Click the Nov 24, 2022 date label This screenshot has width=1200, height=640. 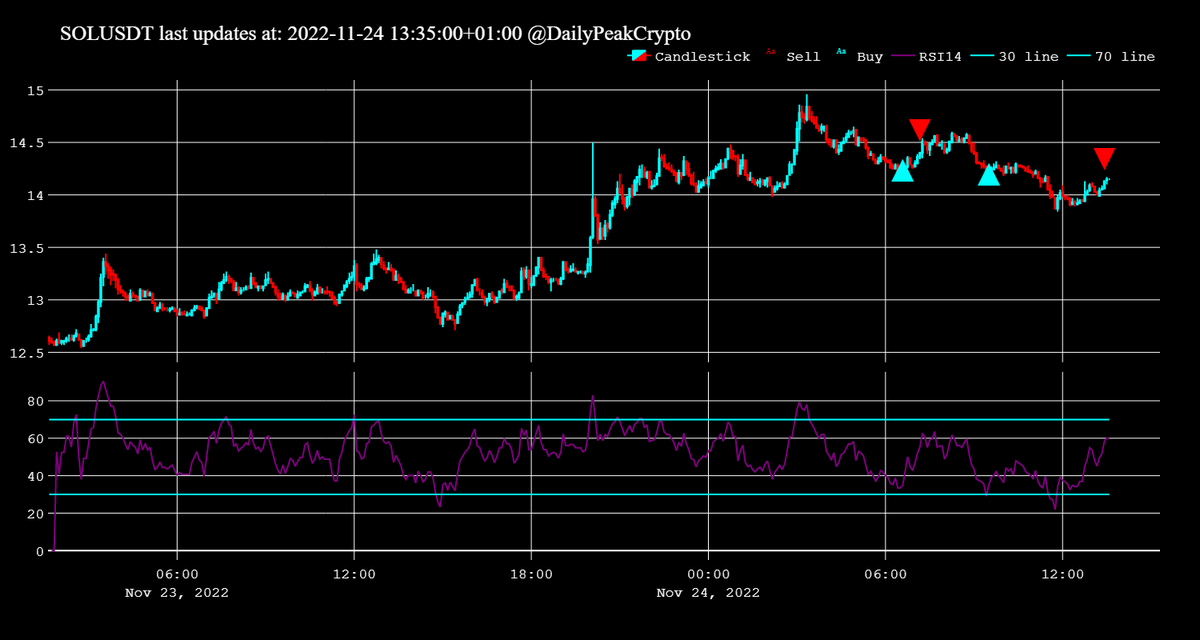(708, 593)
